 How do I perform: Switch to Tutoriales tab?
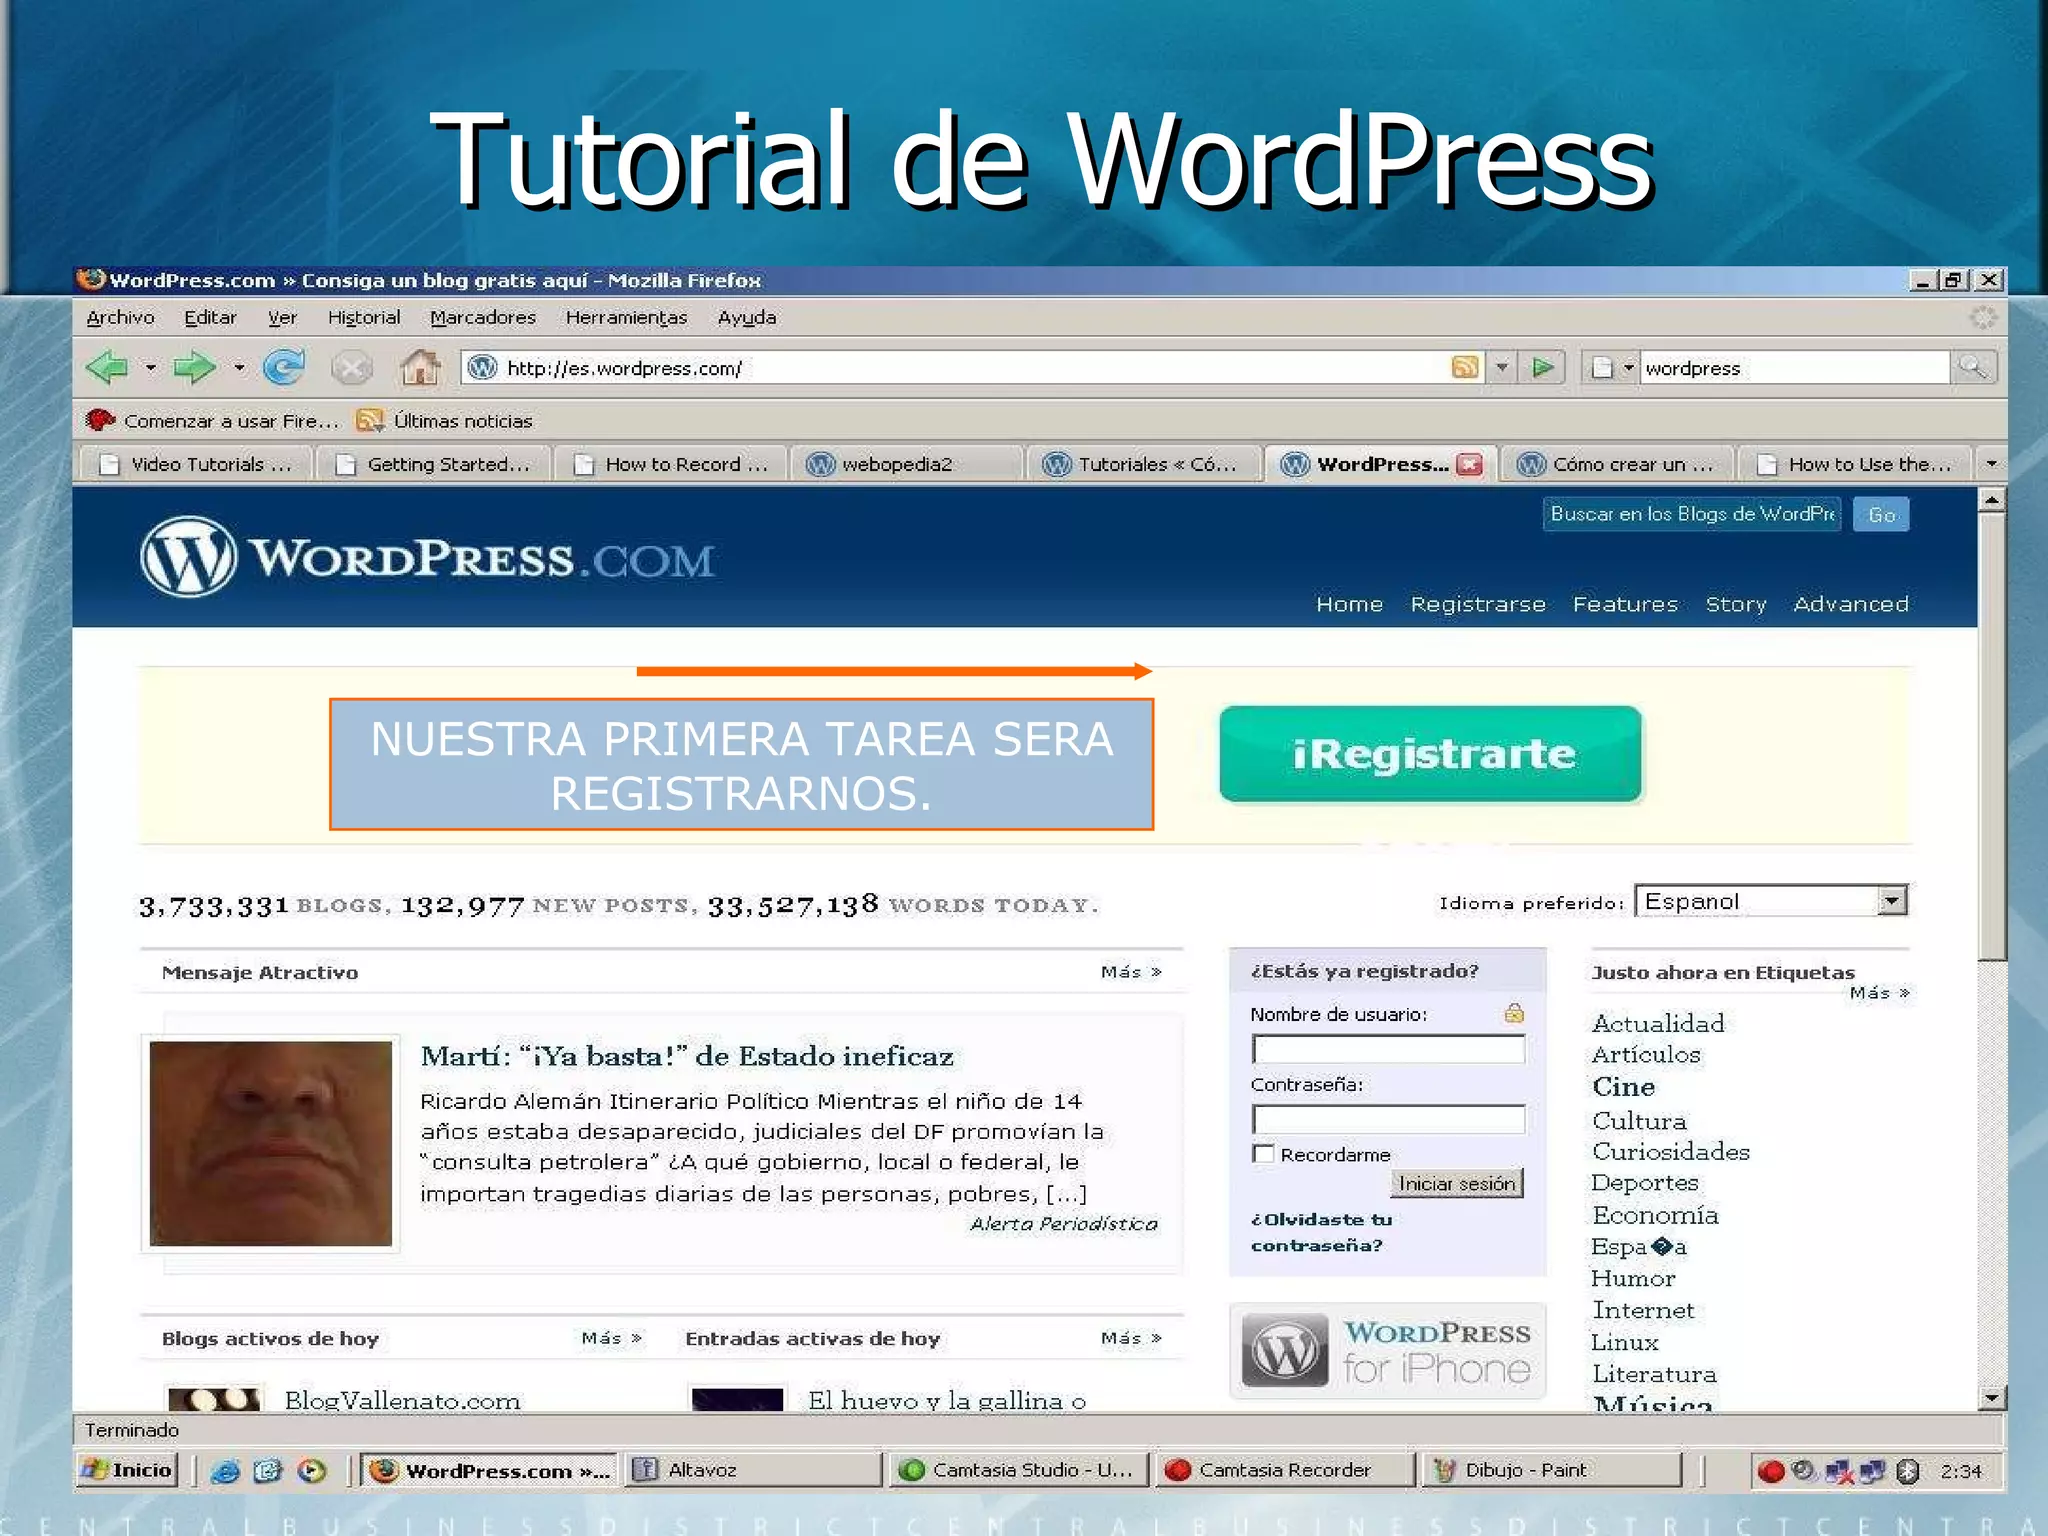coord(1144,464)
